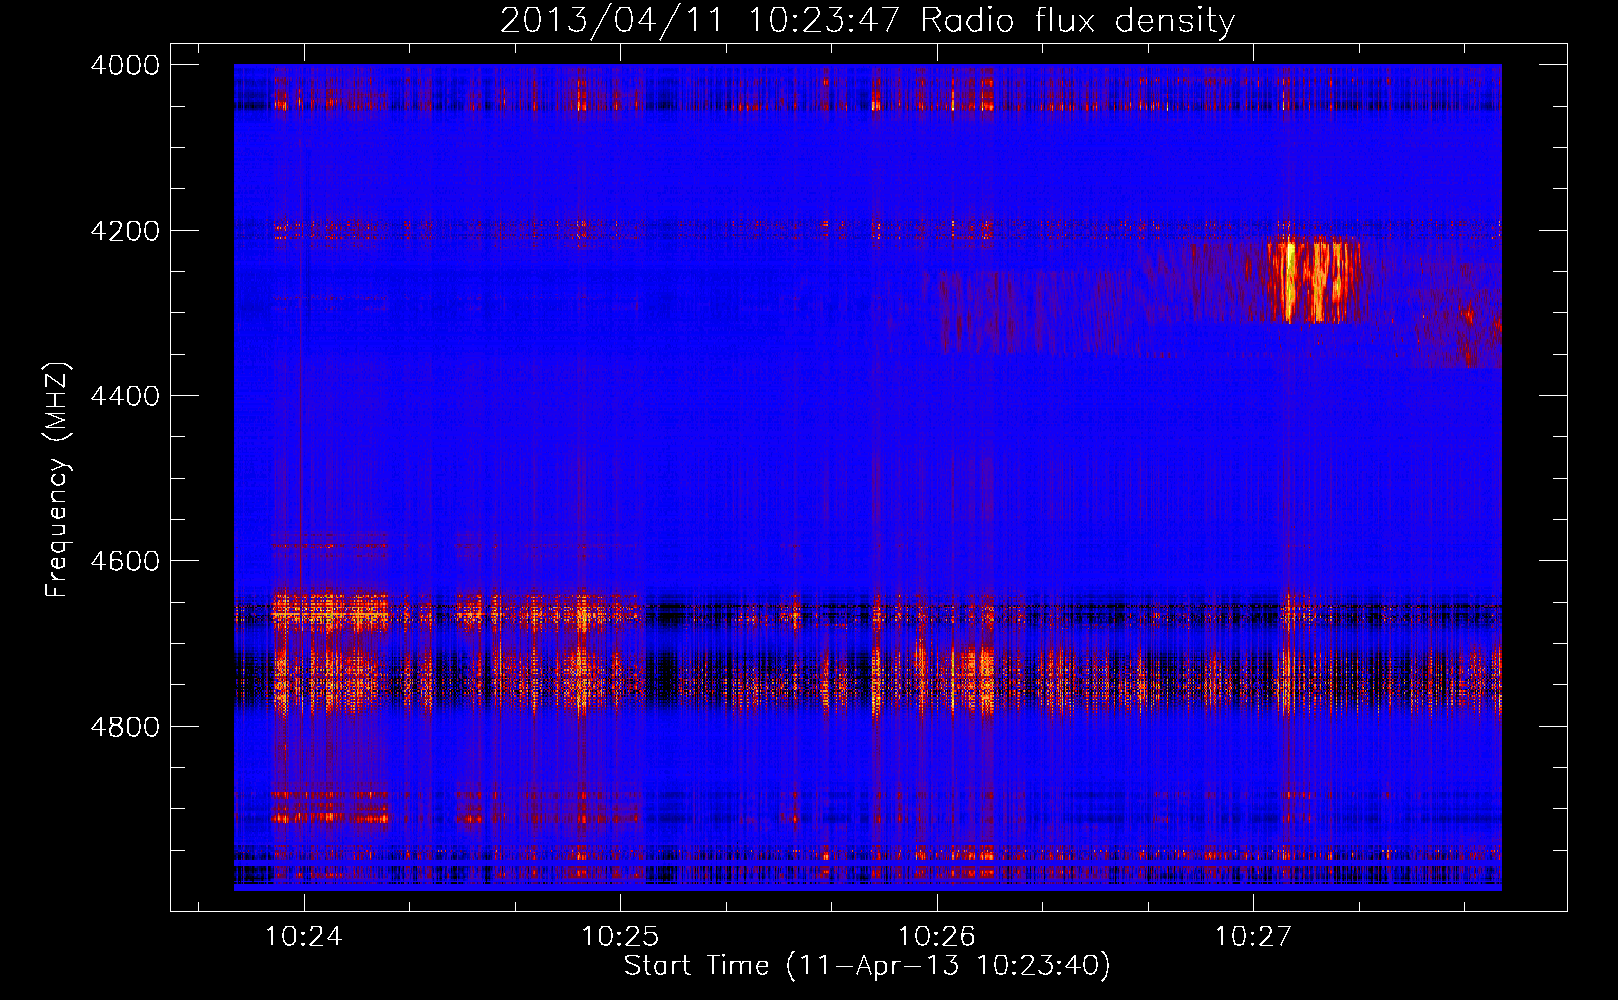Click the plot title '2013/04/11 10:23:47 Radio flux density'
This screenshot has width=1618, height=1000.
coord(867,20)
